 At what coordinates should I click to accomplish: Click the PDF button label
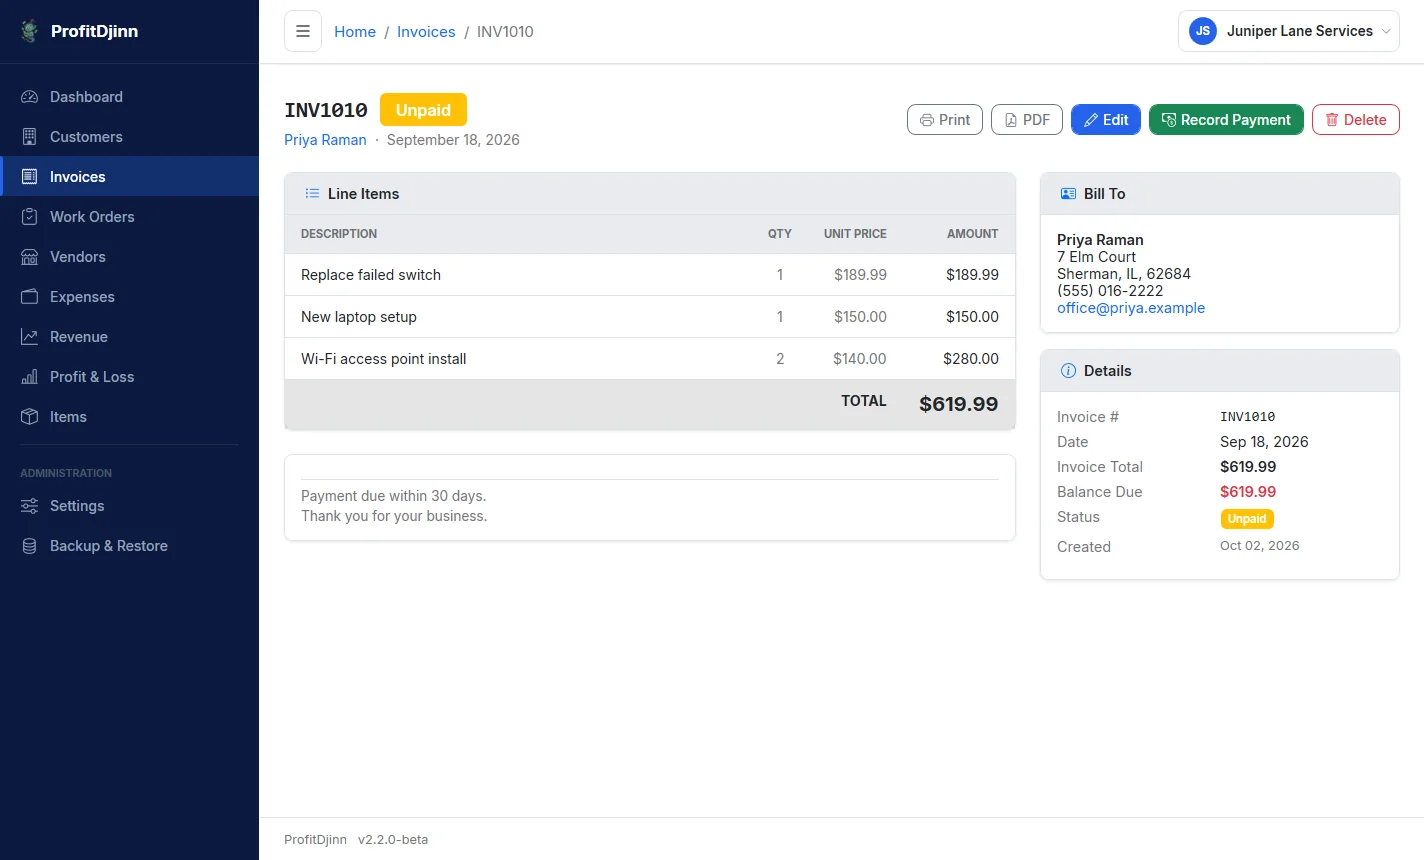(x=1036, y=120)
